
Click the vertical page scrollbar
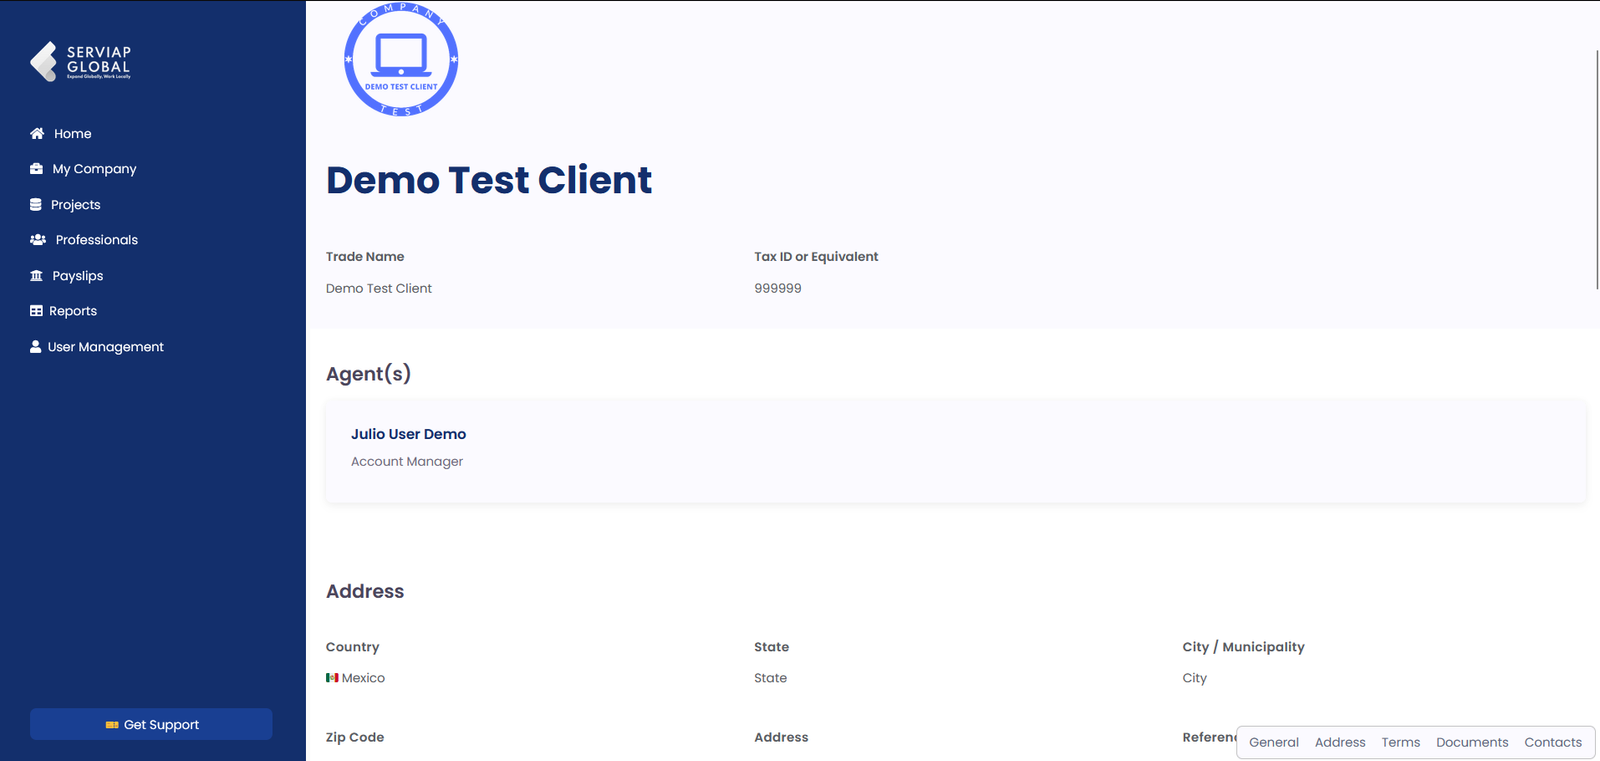coord(1597,170)
